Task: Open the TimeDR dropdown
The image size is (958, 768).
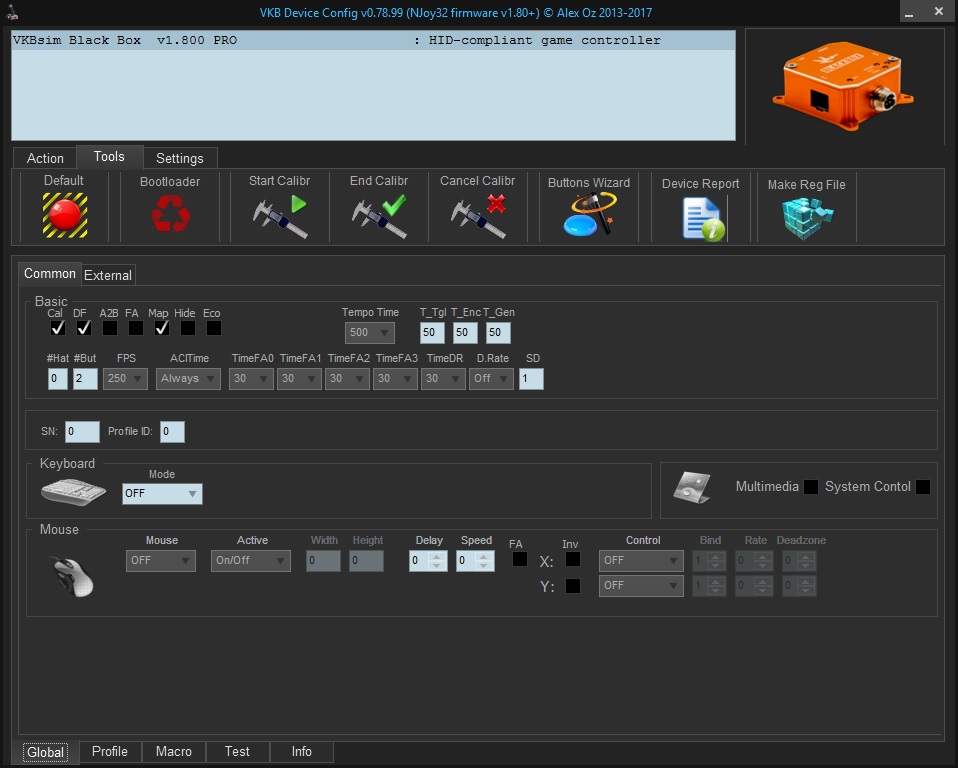Action: click(443, 379)
